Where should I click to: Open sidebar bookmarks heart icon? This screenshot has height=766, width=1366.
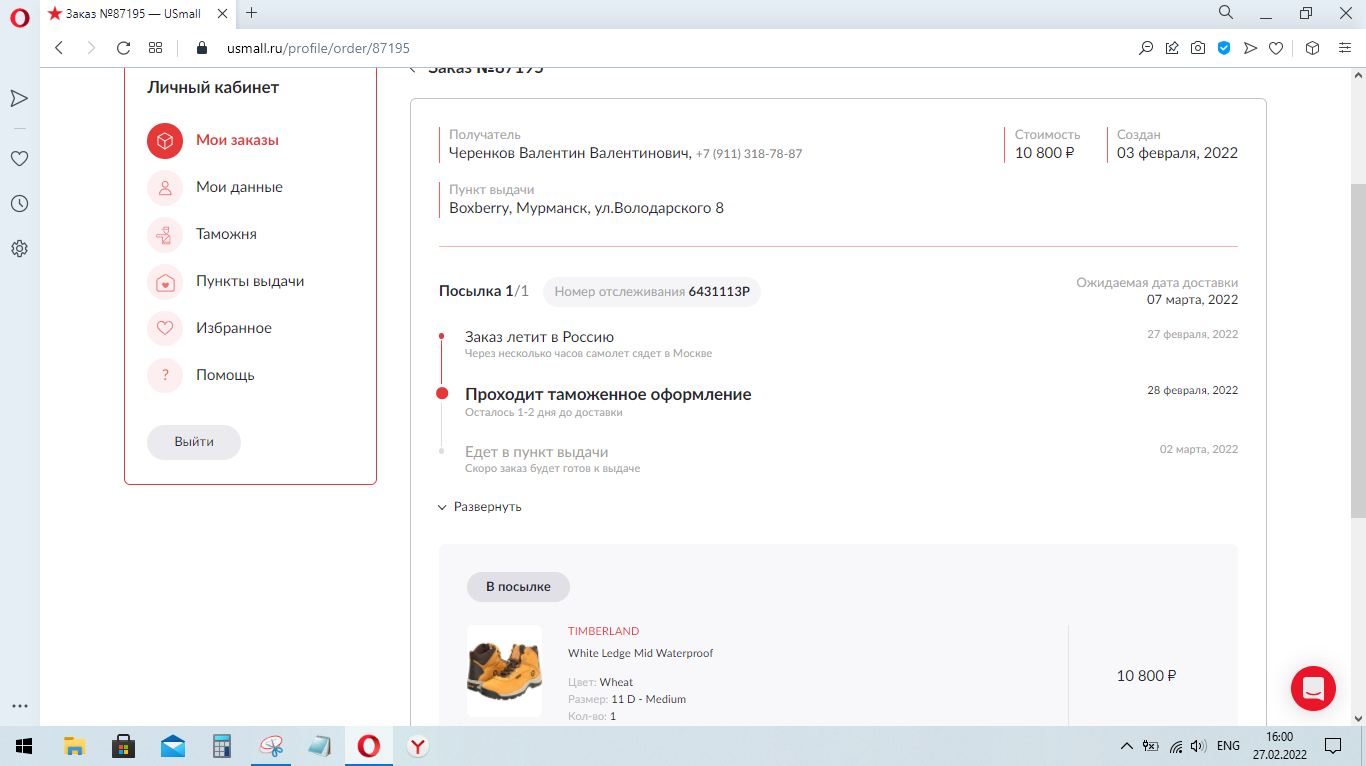pyautogui.click(x=19, y=158)
